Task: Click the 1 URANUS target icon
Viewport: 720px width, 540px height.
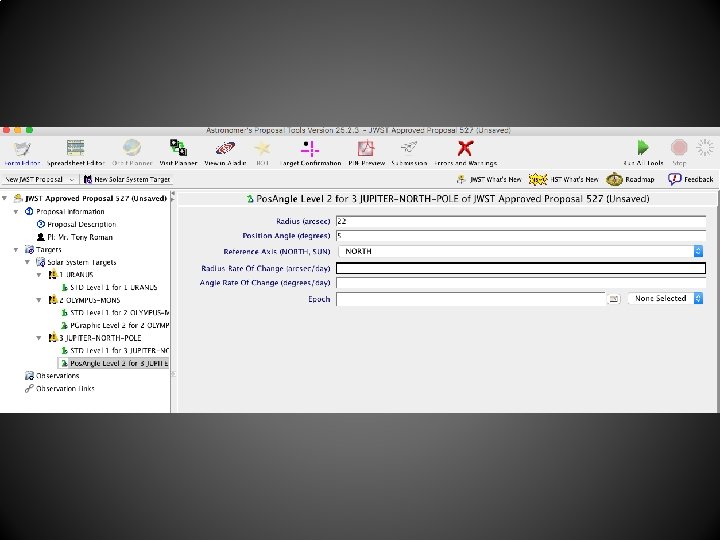Action: pos(53,275)
